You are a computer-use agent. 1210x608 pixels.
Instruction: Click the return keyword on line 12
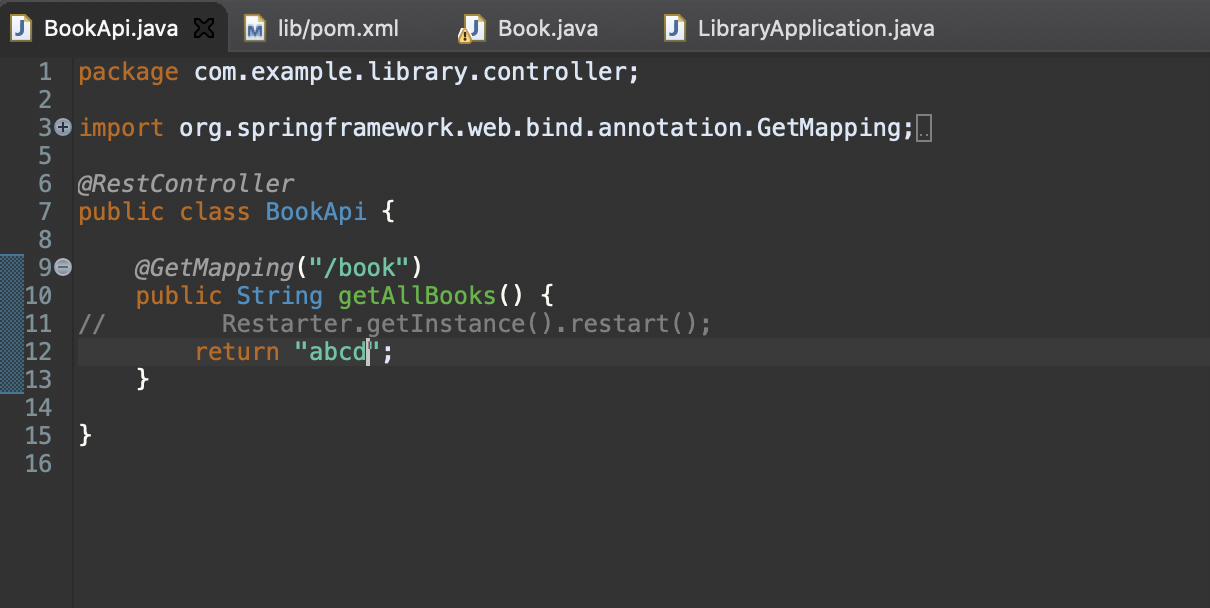(237, 352)
